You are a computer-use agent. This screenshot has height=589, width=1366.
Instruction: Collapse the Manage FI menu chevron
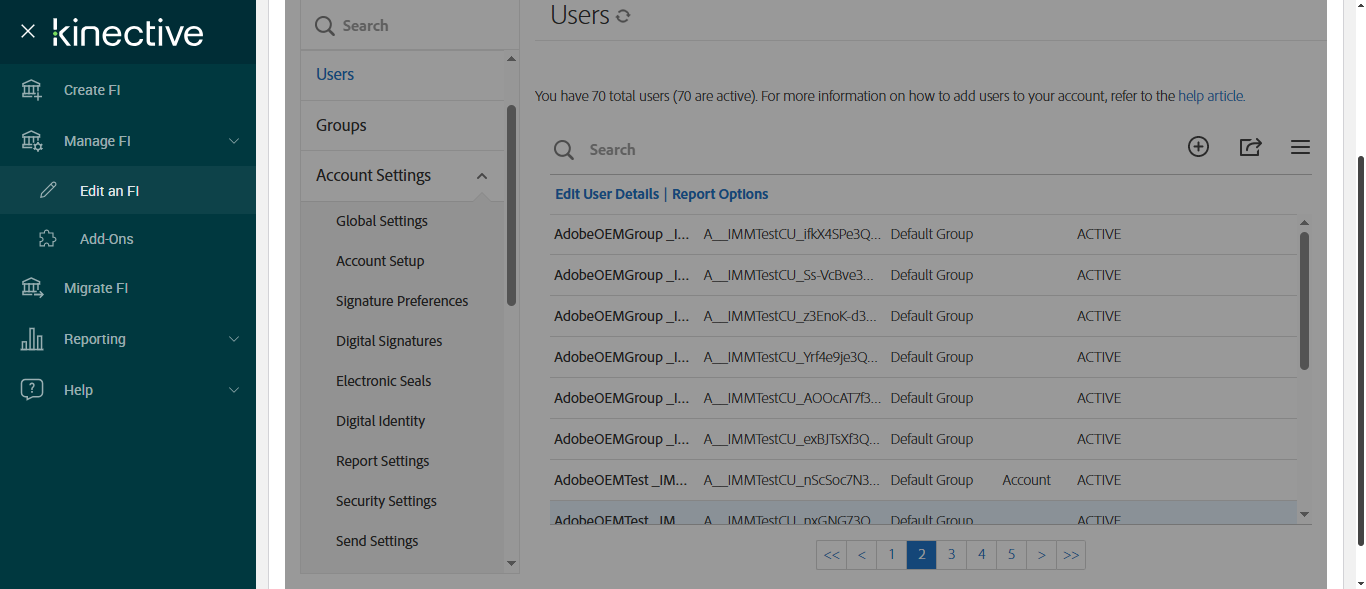[x=234, y=141]
